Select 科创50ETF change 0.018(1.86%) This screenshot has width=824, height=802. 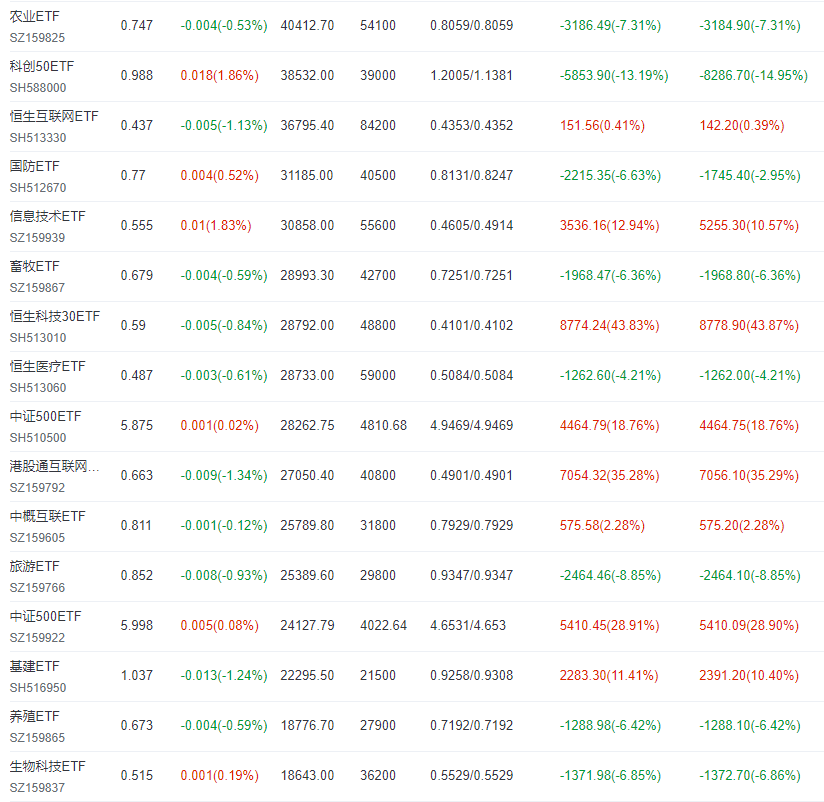pyautogui.click(x=220, y=75)
